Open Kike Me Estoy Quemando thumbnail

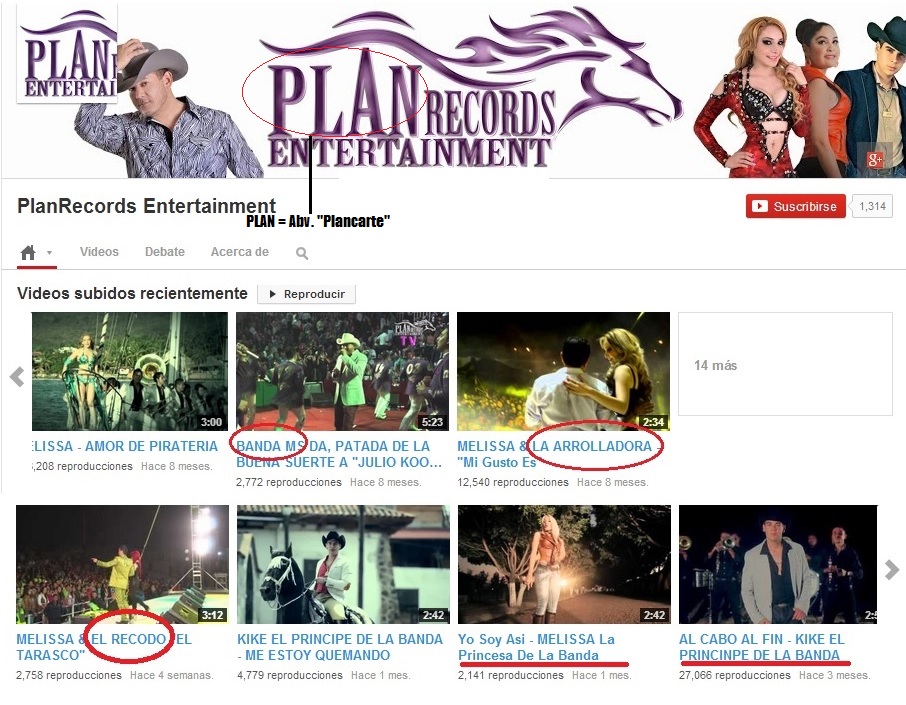pos(343,565)
